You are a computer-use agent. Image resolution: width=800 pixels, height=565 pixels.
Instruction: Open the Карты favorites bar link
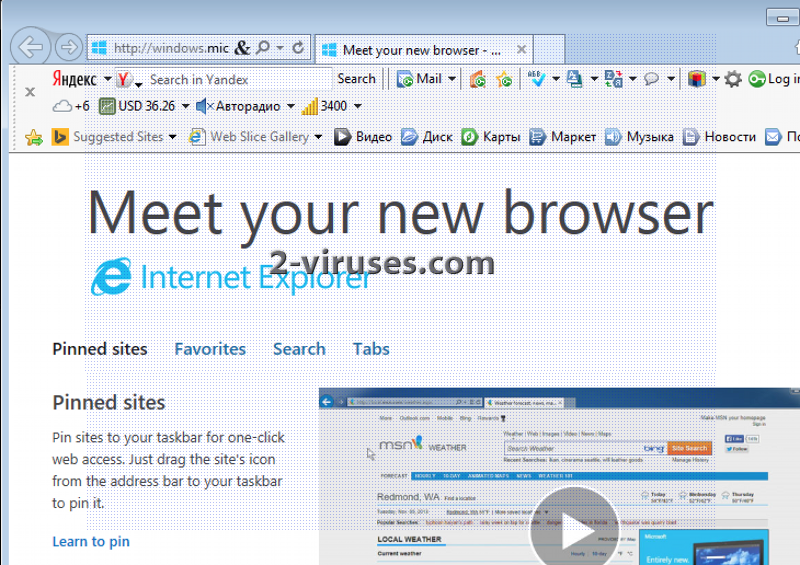click(x=490, y=137)
